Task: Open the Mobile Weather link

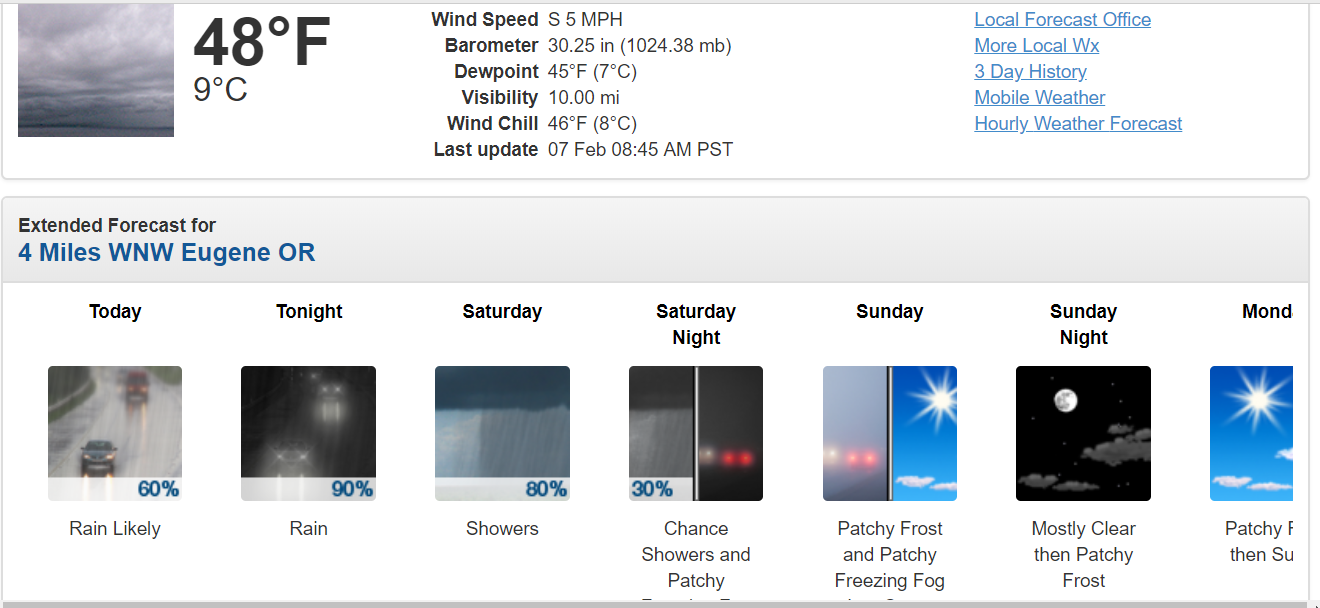Action: pos(1039,98)
